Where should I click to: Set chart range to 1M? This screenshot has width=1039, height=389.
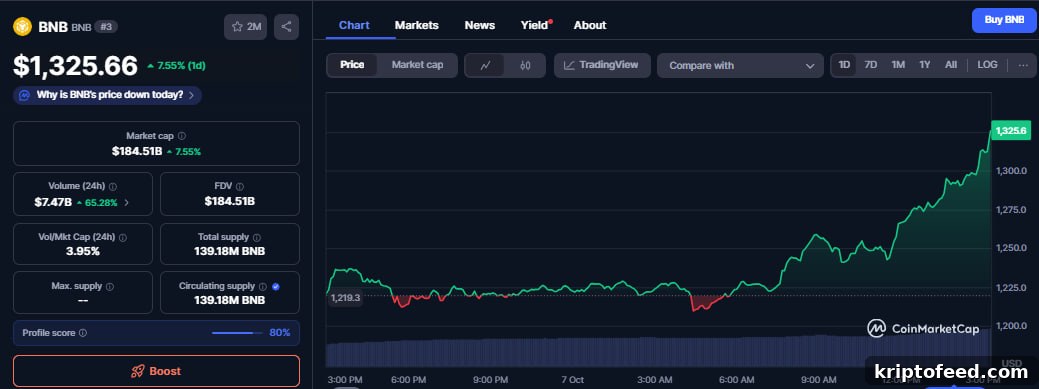coord(898,65)
